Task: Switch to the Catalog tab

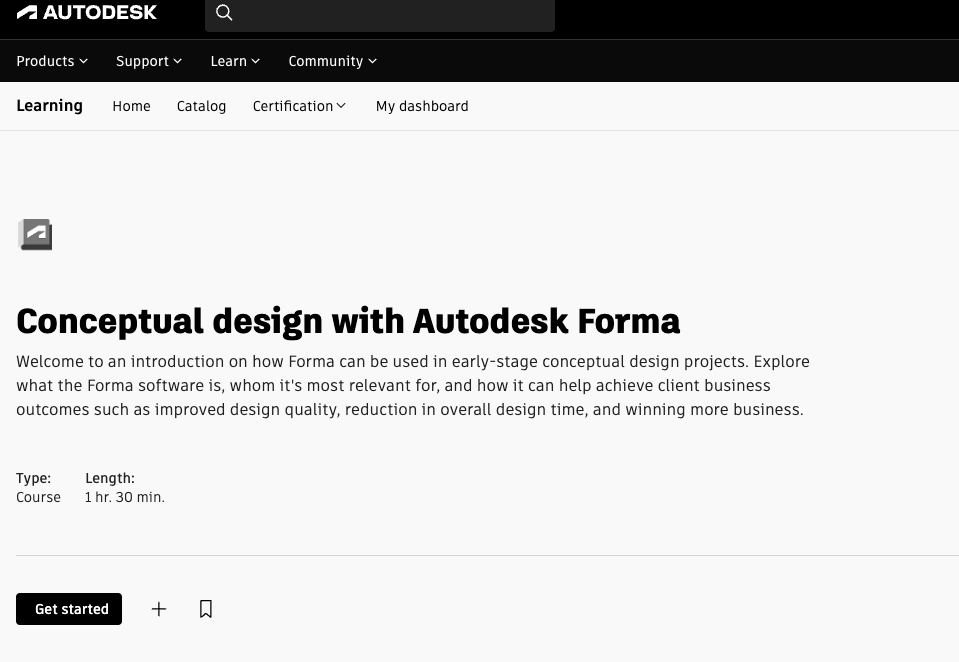Action: pos(201,106)
